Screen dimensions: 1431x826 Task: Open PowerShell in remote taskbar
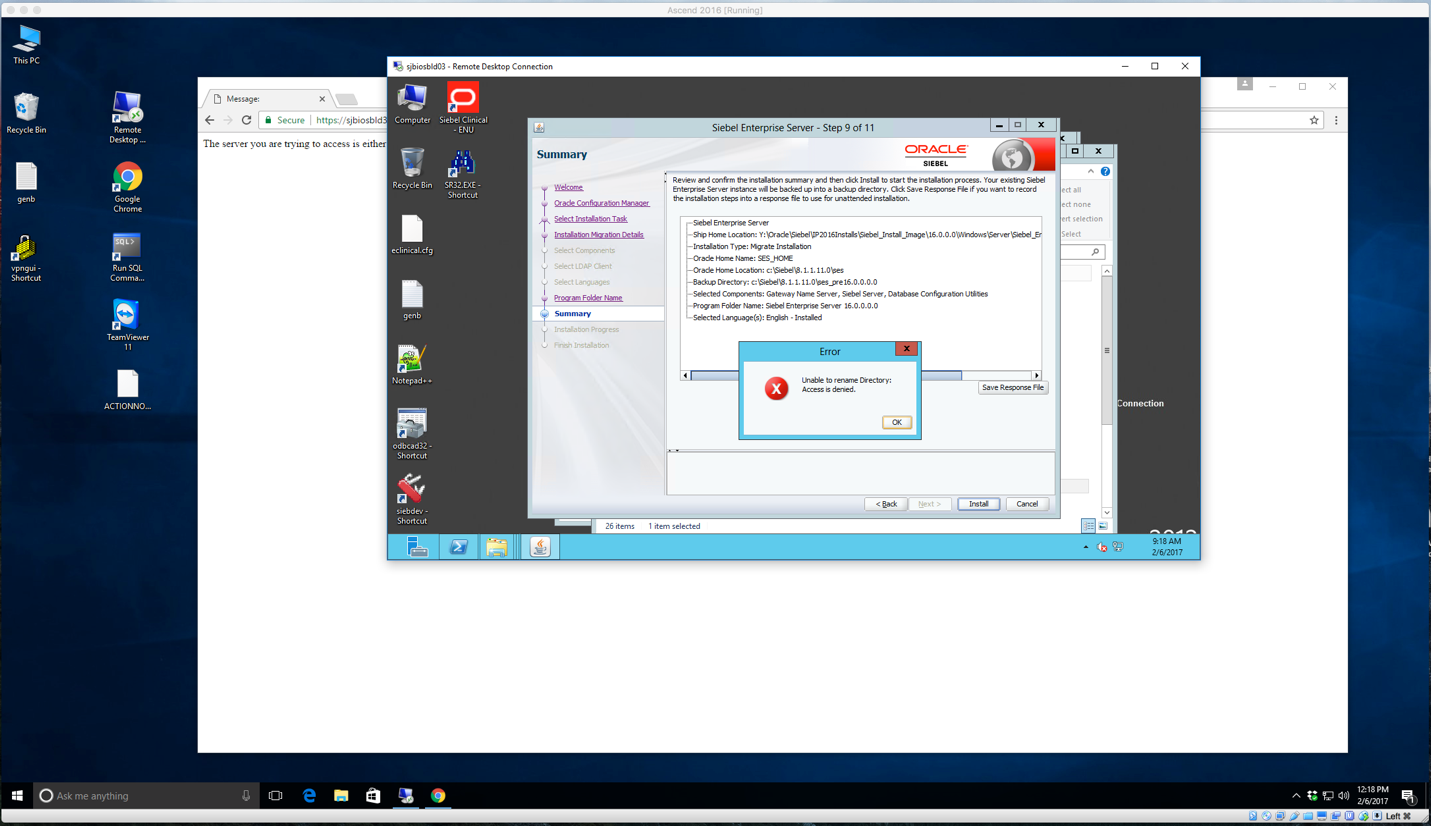(458, 547)
